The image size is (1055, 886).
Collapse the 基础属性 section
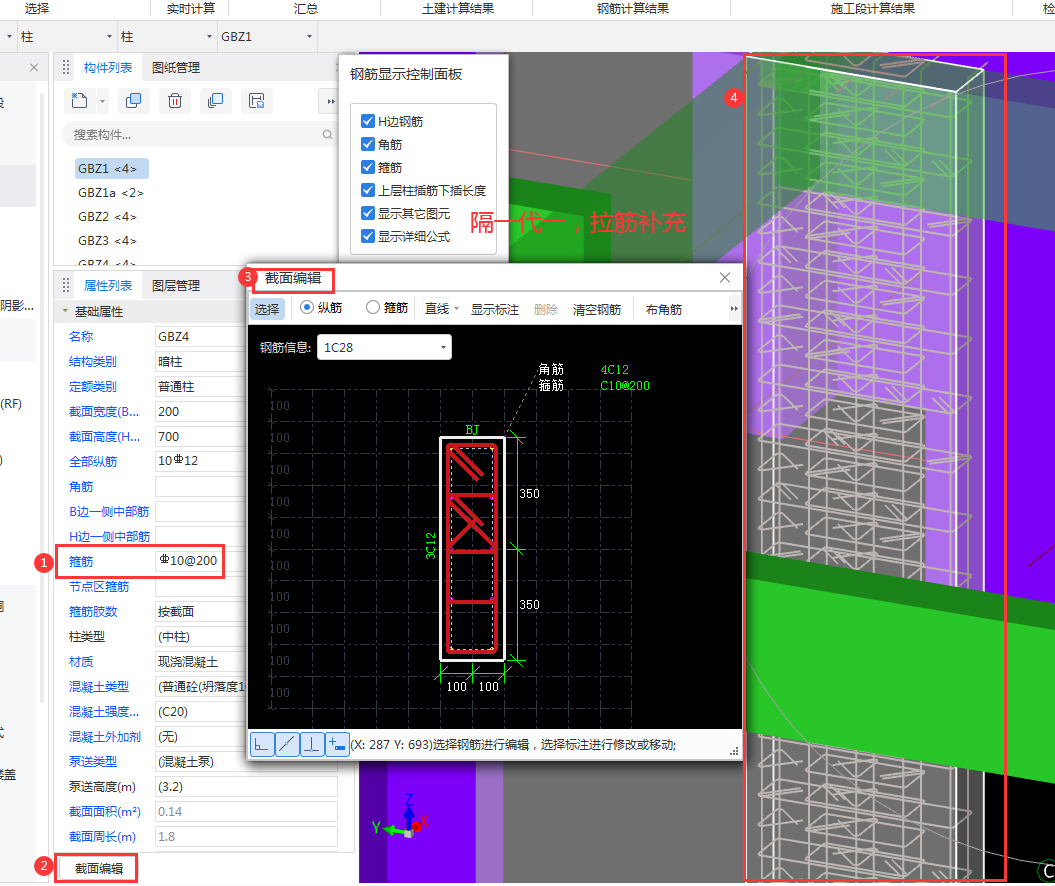pos(65,311)
